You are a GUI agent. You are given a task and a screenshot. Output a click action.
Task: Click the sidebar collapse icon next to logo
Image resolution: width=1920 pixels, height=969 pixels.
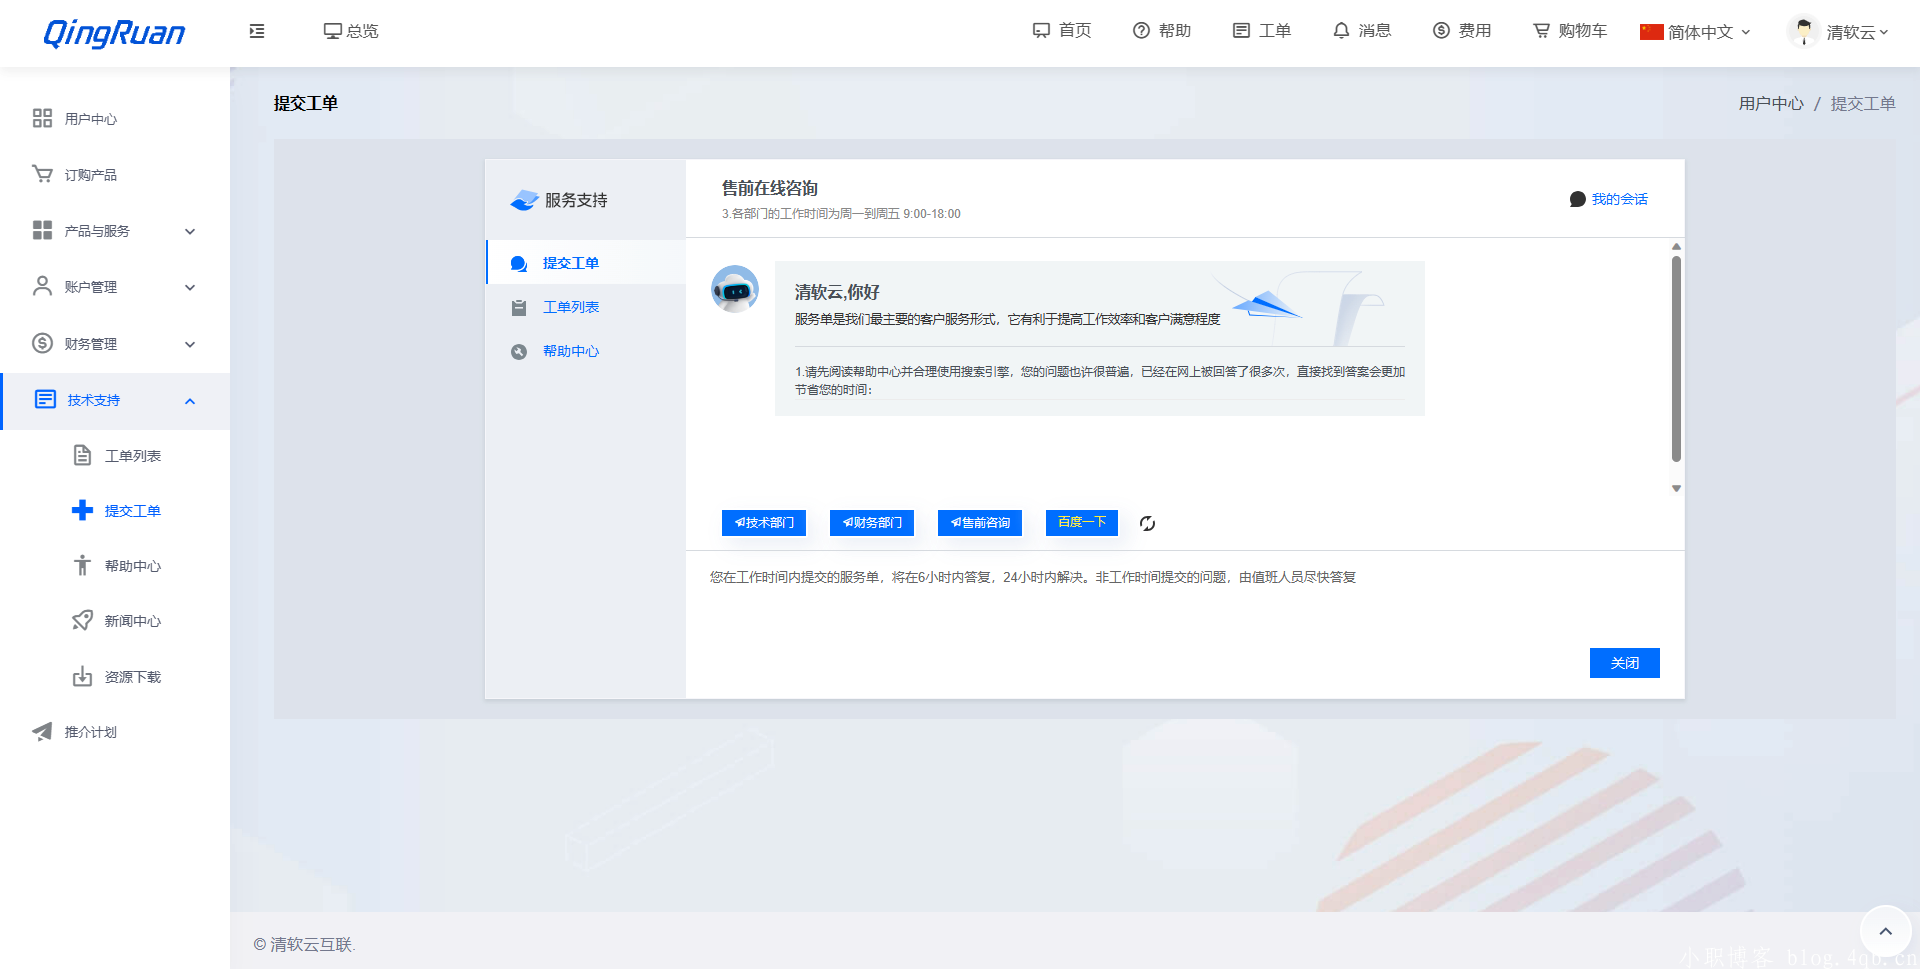point(256,31)
